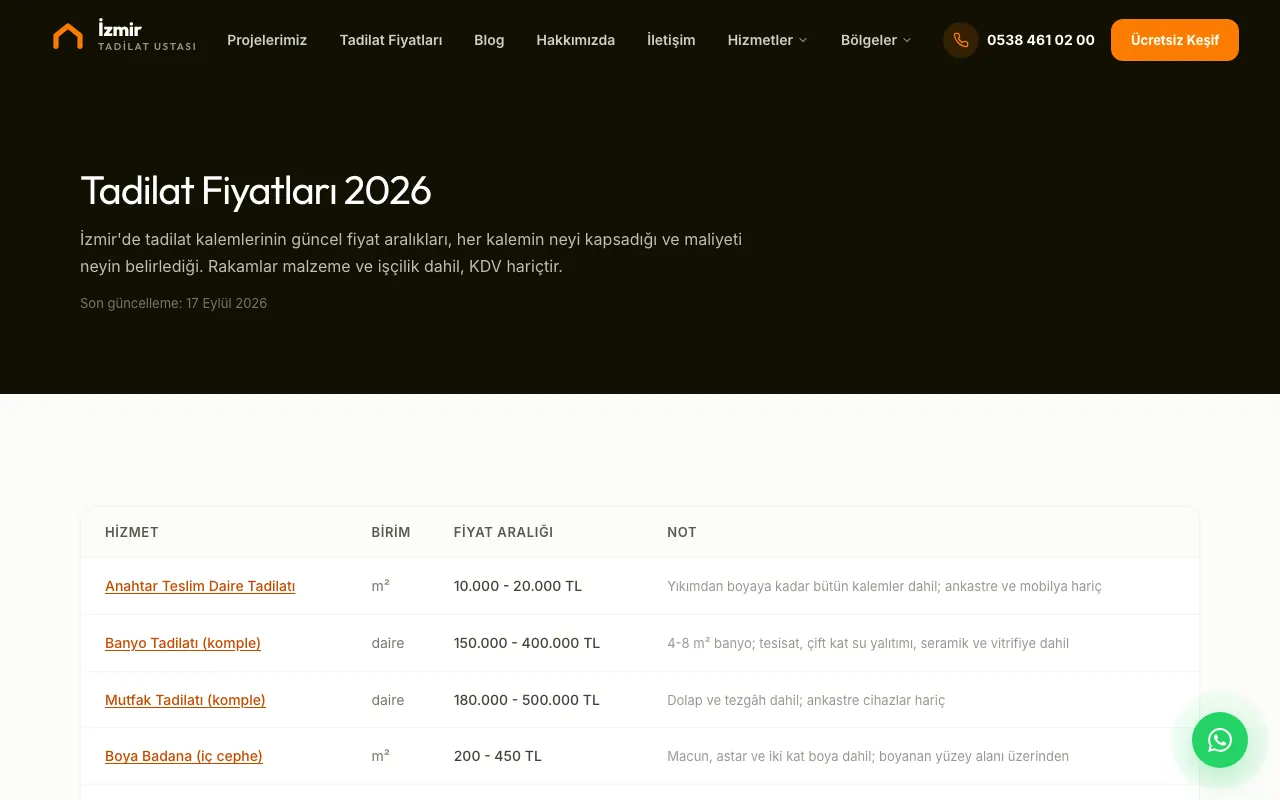Click the intro paragraph starting with İzmir'de
Image resolution: width=1280 pixels, height=800 pixels.
tap(411, 253)
